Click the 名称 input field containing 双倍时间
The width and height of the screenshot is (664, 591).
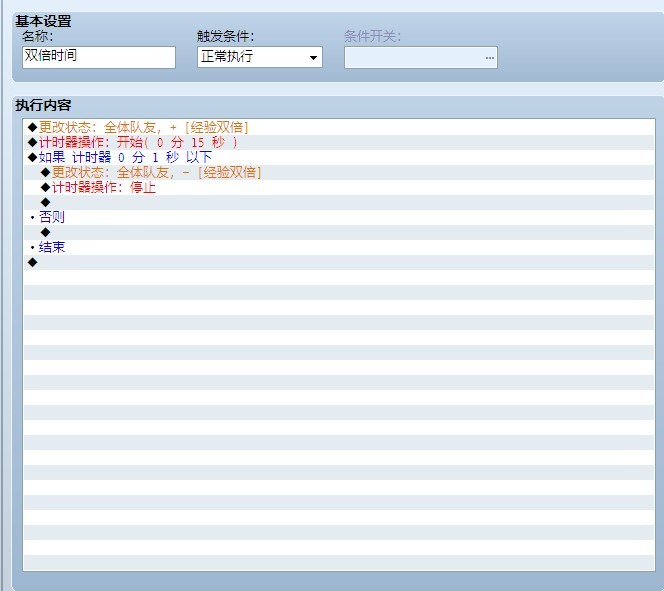pos(99,57)
